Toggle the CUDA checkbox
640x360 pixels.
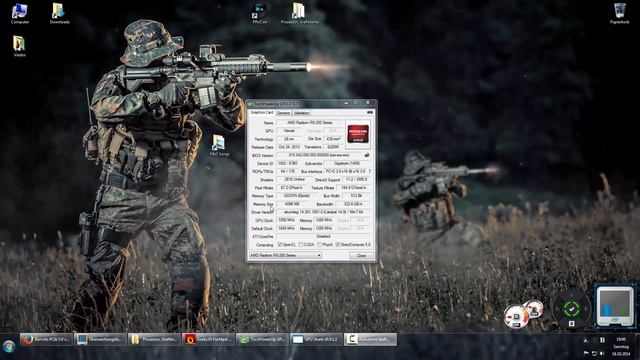pos(301,244)
